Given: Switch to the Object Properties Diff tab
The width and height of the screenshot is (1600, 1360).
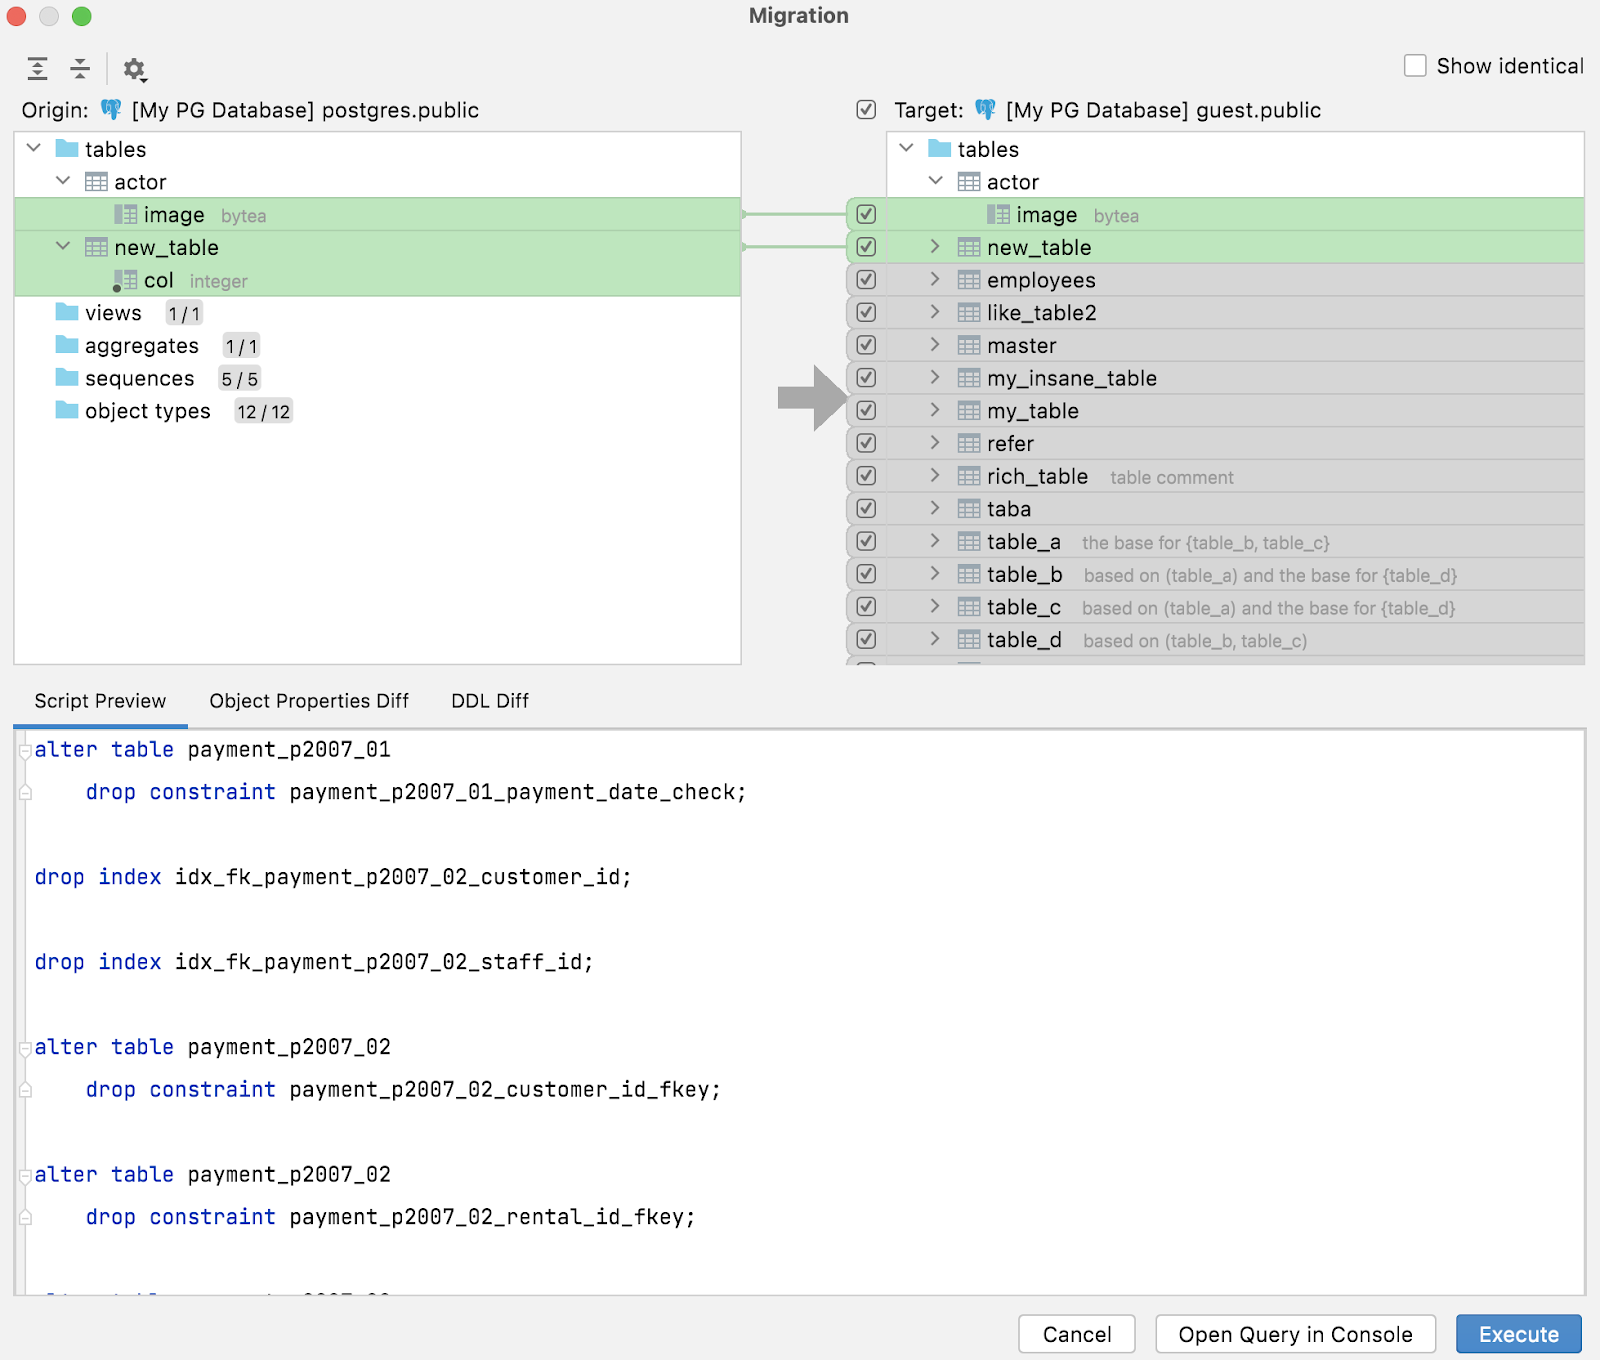Looking at the screenshot, I should coord(309,701).
